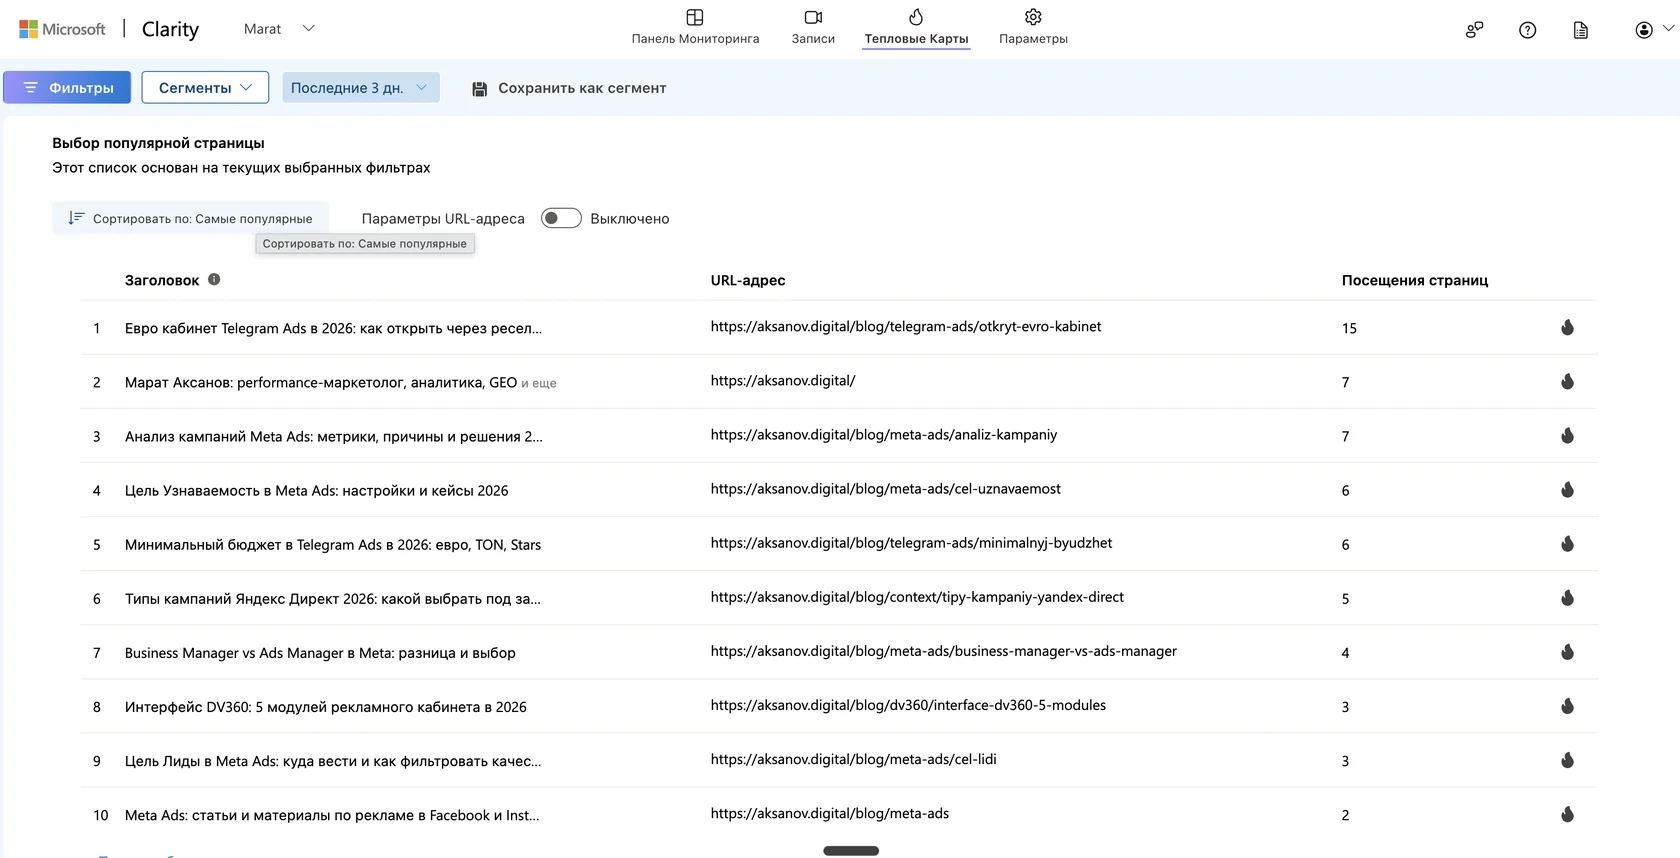Click URL ending minimalnyj-byudzhet

point(911,543)
